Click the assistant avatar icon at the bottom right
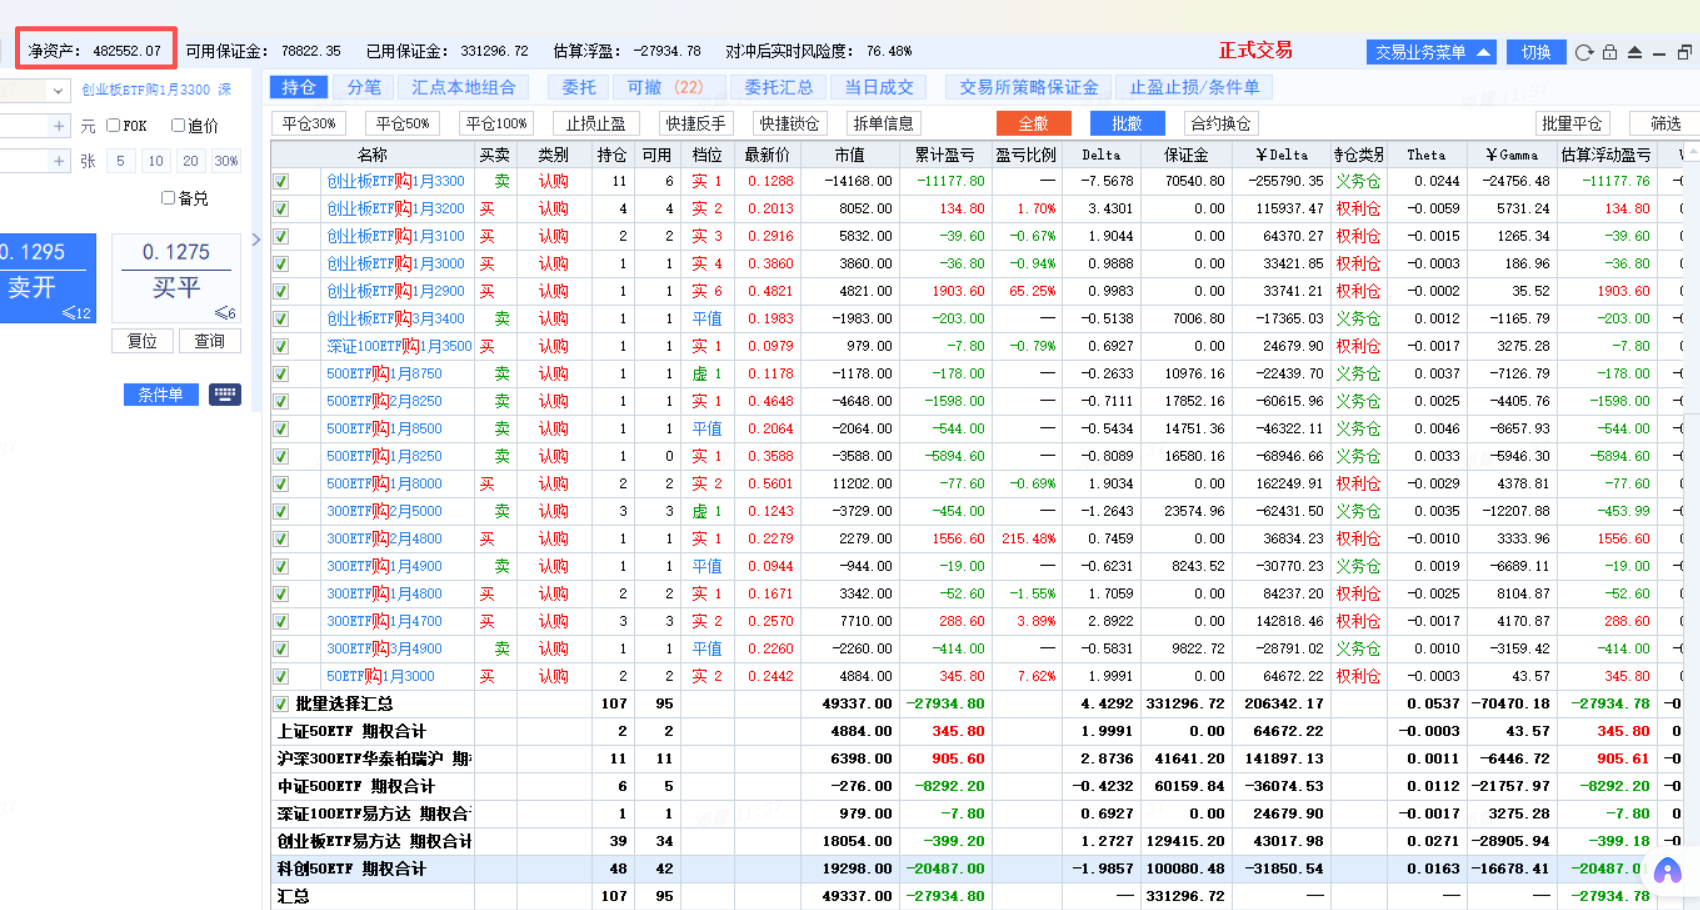Viewport: 1700px width, 910px height. tap(1667, 872)
